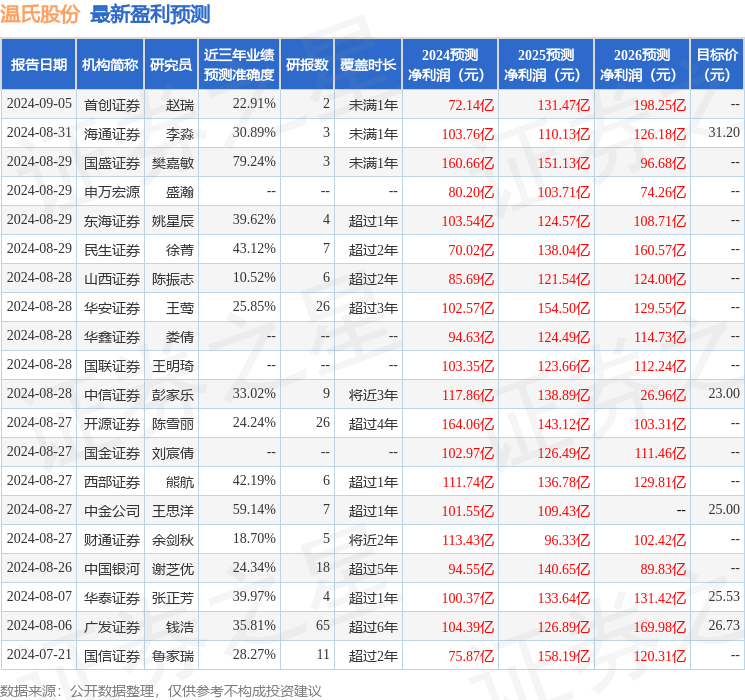Viewport: 745px width, 700px height.
Task: Select 开源证券 institution cell
Action: 112,424
